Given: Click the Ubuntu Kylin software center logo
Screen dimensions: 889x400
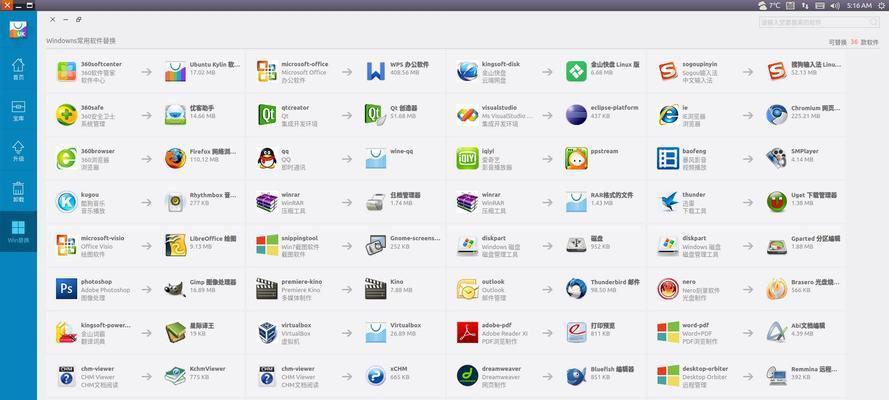Looking at the screenshot, I should (x=18, y=29).
